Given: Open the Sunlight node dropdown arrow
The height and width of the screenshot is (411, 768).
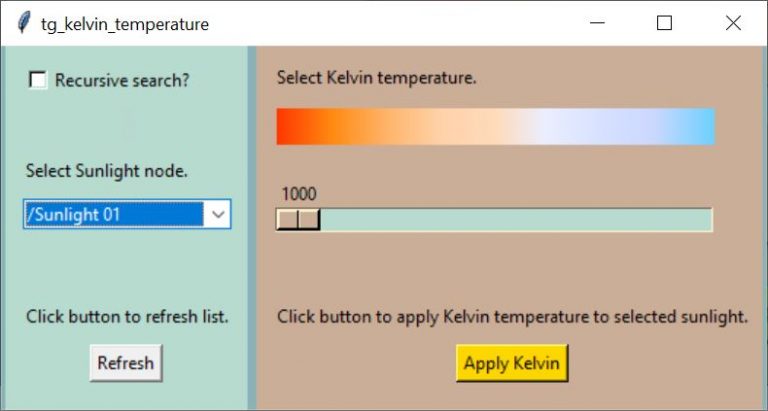Looking at the screenshot, I should (x=218, y=215).
